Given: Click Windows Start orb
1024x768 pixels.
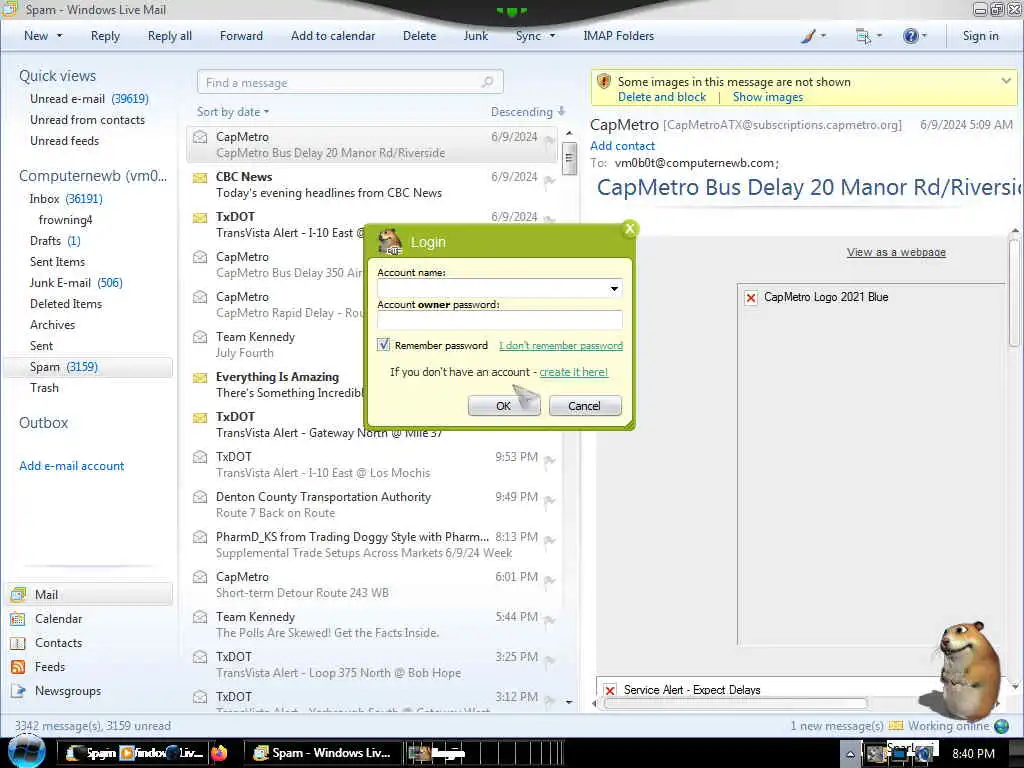Looking at the screenshot, I should point(26,752).
